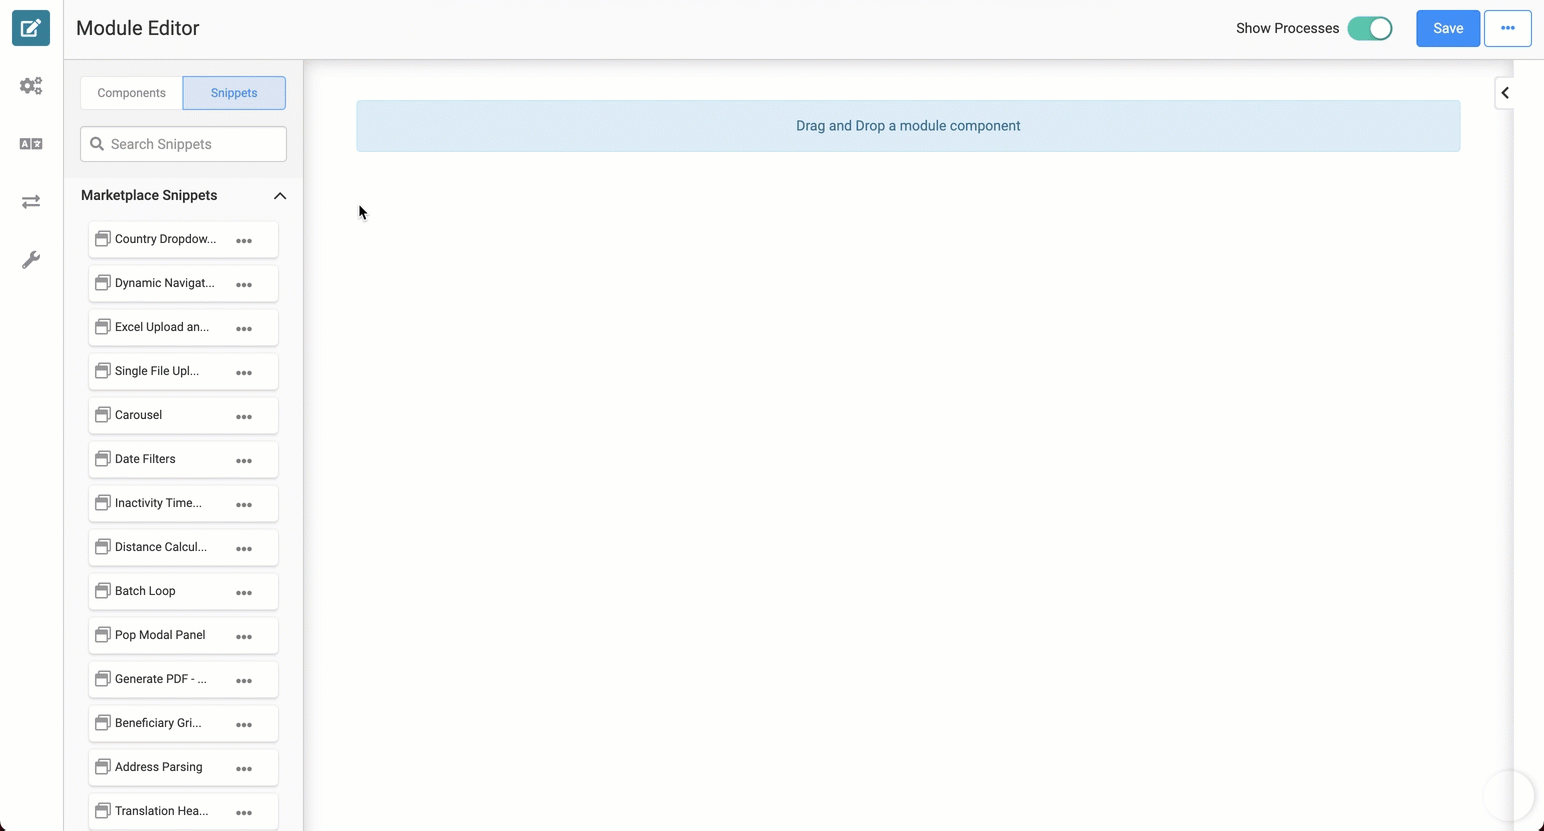Open options for Address Parsing snippet
The width and height of the screenshot is (1544, 831).
point(244,769)
